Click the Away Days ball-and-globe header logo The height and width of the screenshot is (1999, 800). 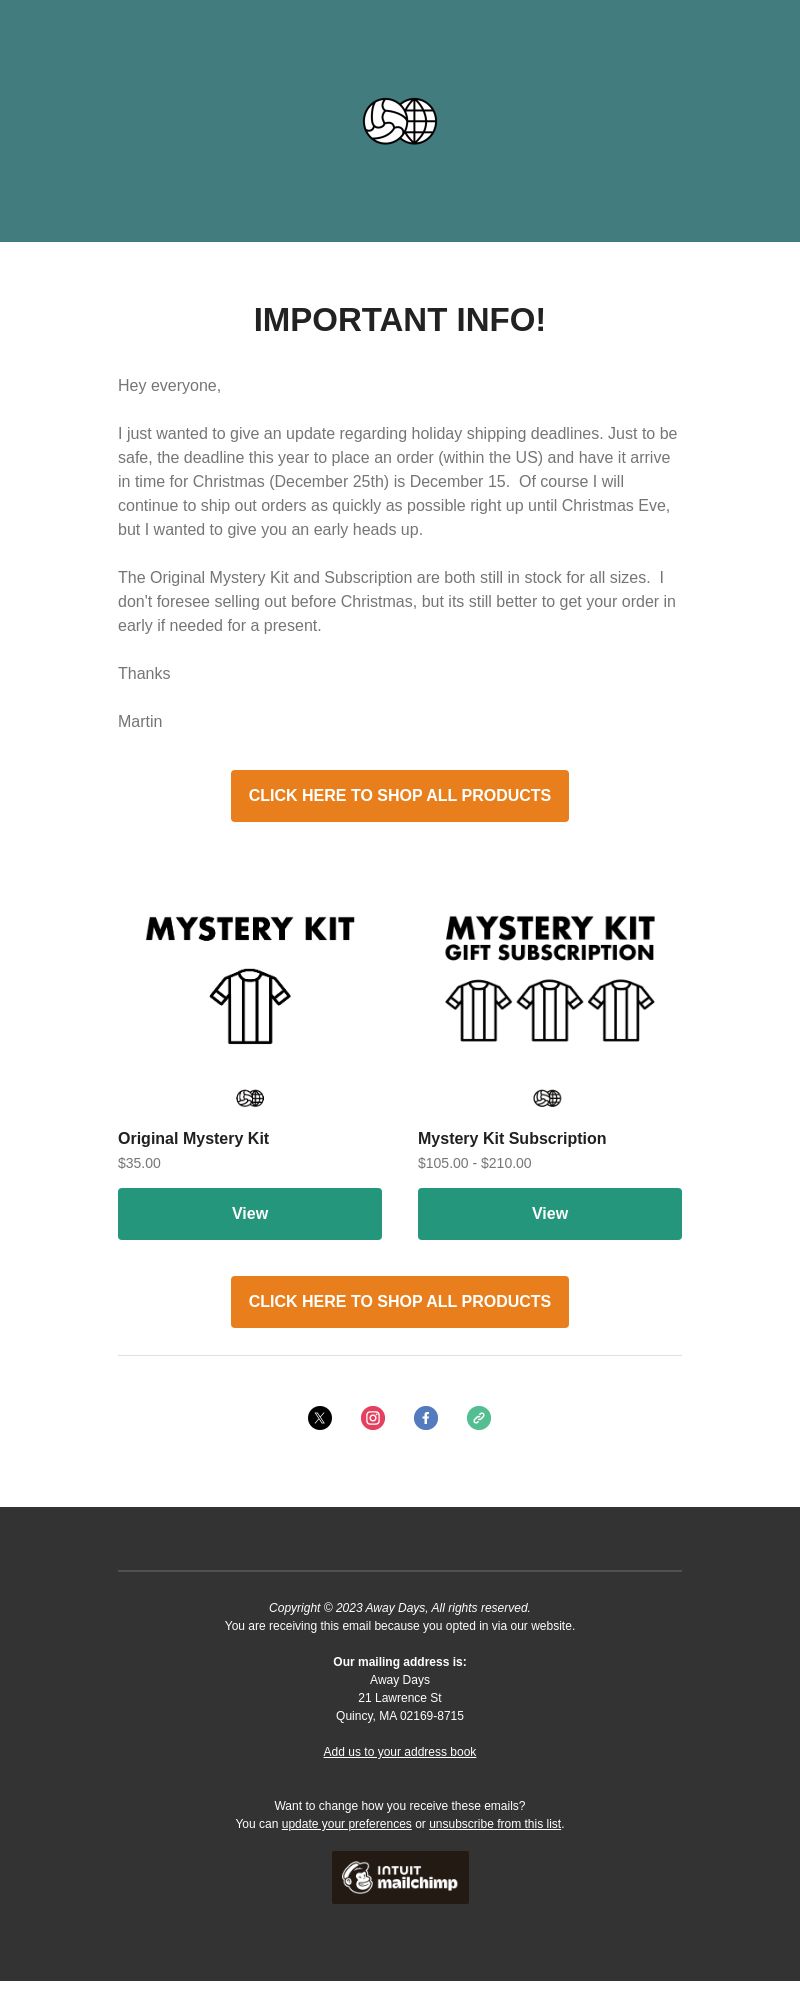click(x=400, y=121)
